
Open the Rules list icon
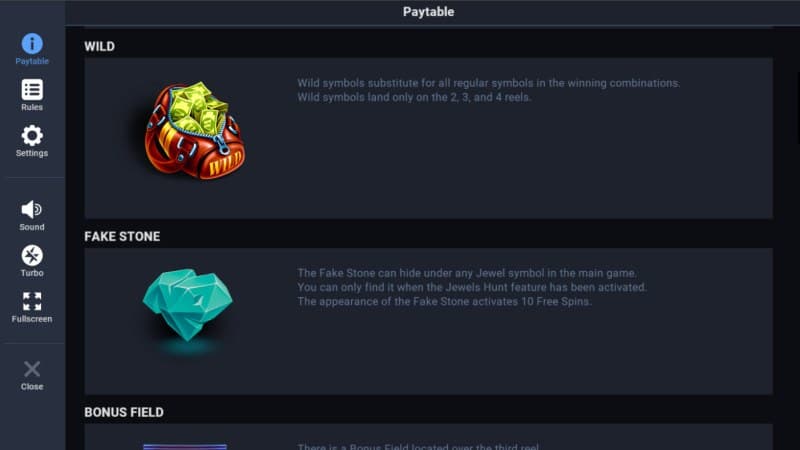click(32, 89)
